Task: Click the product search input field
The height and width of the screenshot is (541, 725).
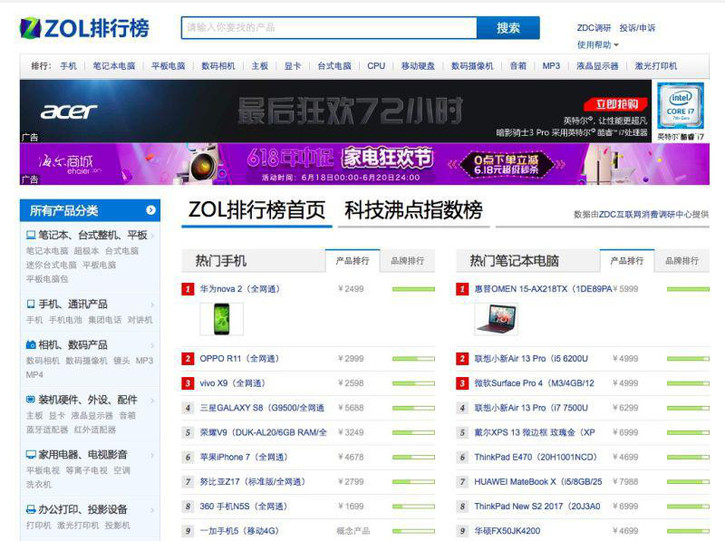Action: pyautogui.click(x=329, y=28)
